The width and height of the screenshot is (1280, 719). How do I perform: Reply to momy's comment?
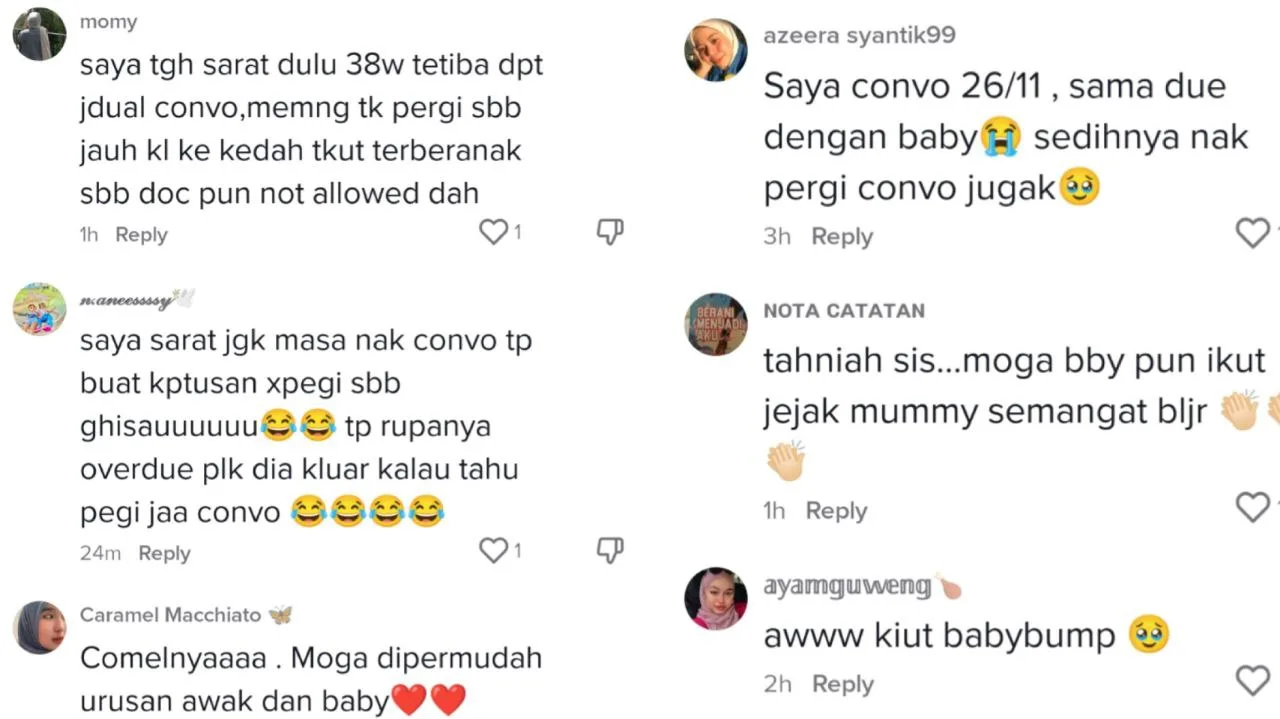(x=141, y=235)
